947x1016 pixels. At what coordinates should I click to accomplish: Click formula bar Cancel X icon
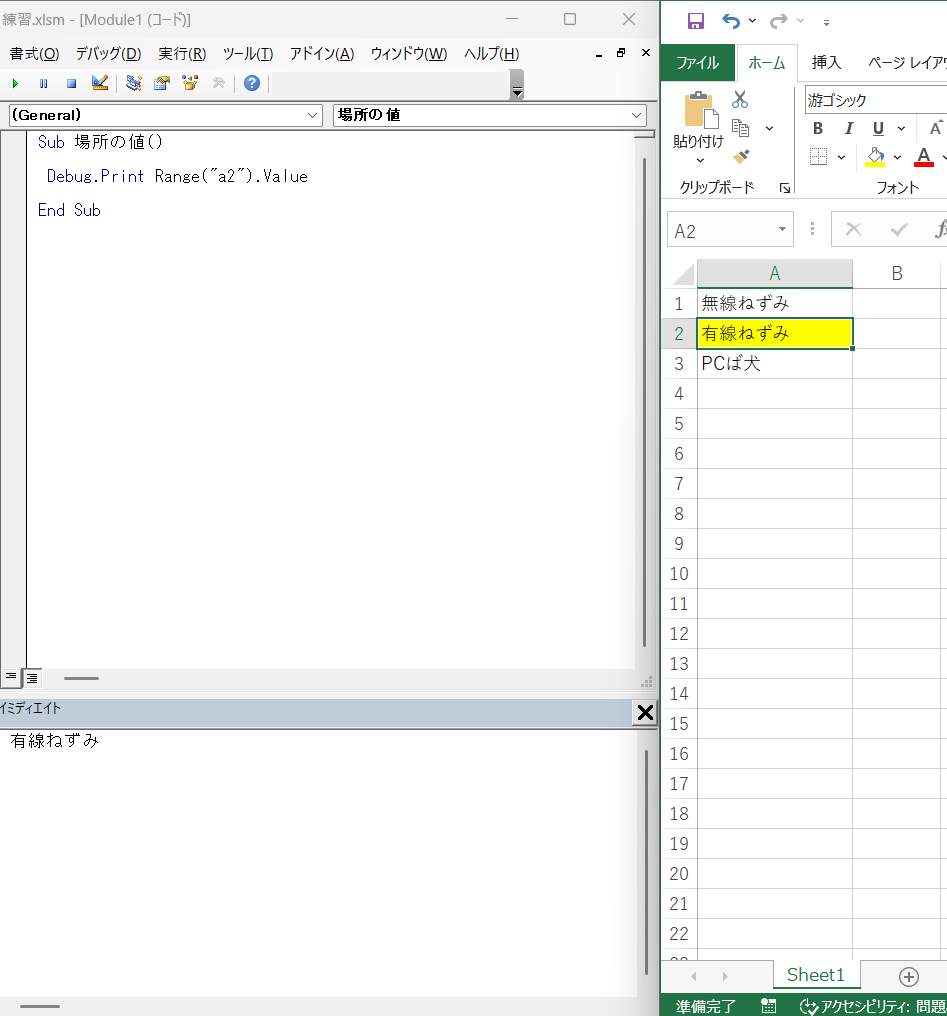(853, 229)
